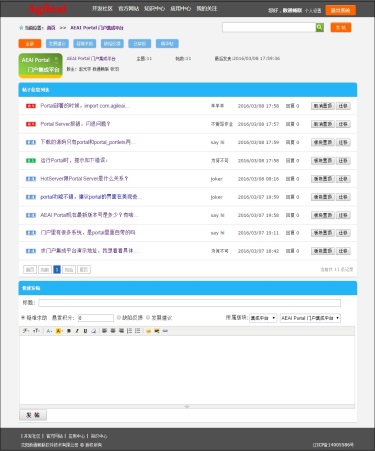Click red tag icon beside 'import com.agileai' post
Screen dimensions: 375x451
[31, 106]
